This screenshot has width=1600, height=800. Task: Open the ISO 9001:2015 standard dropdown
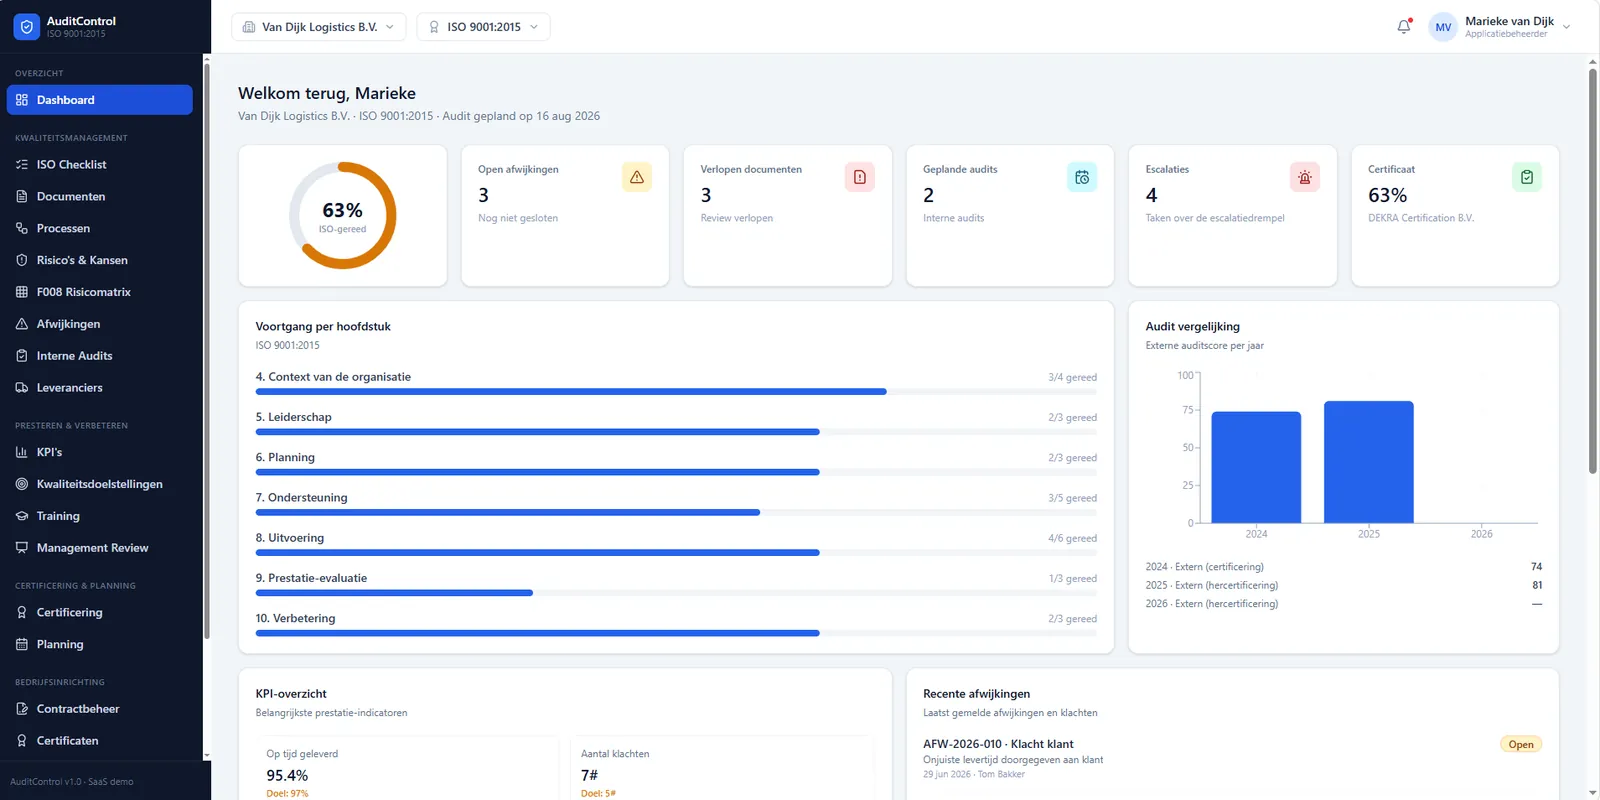(x=483, y=27)
